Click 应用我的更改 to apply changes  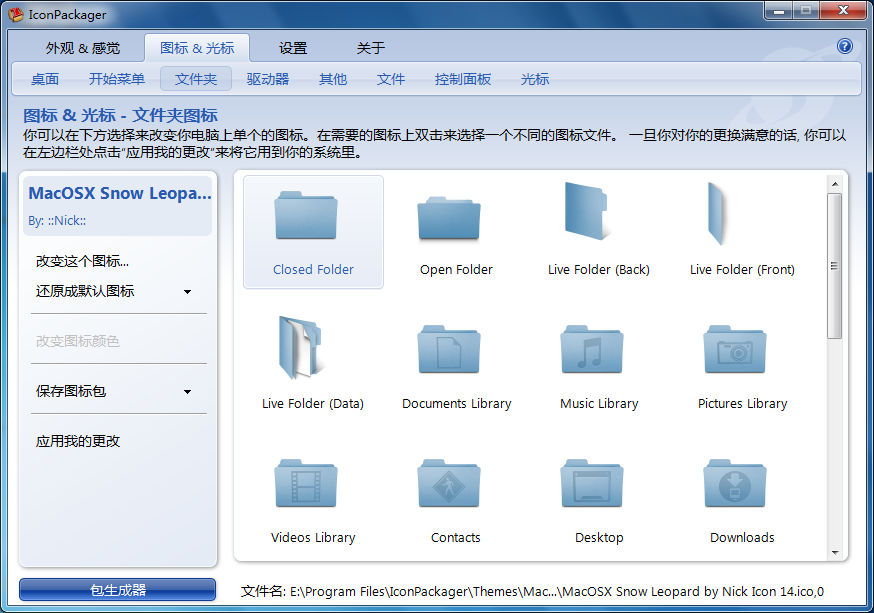tap(78, 441)
